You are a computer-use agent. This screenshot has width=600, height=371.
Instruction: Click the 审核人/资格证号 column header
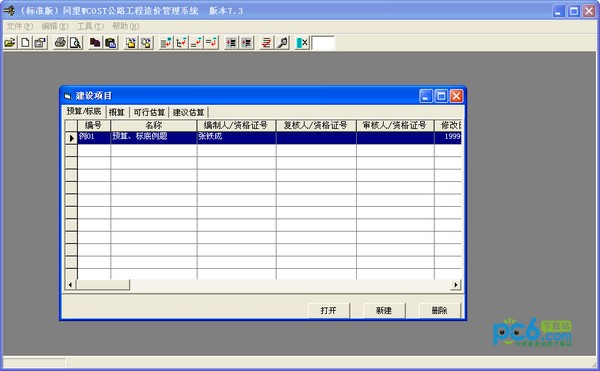pyautogui.click(x=395, y=125)
